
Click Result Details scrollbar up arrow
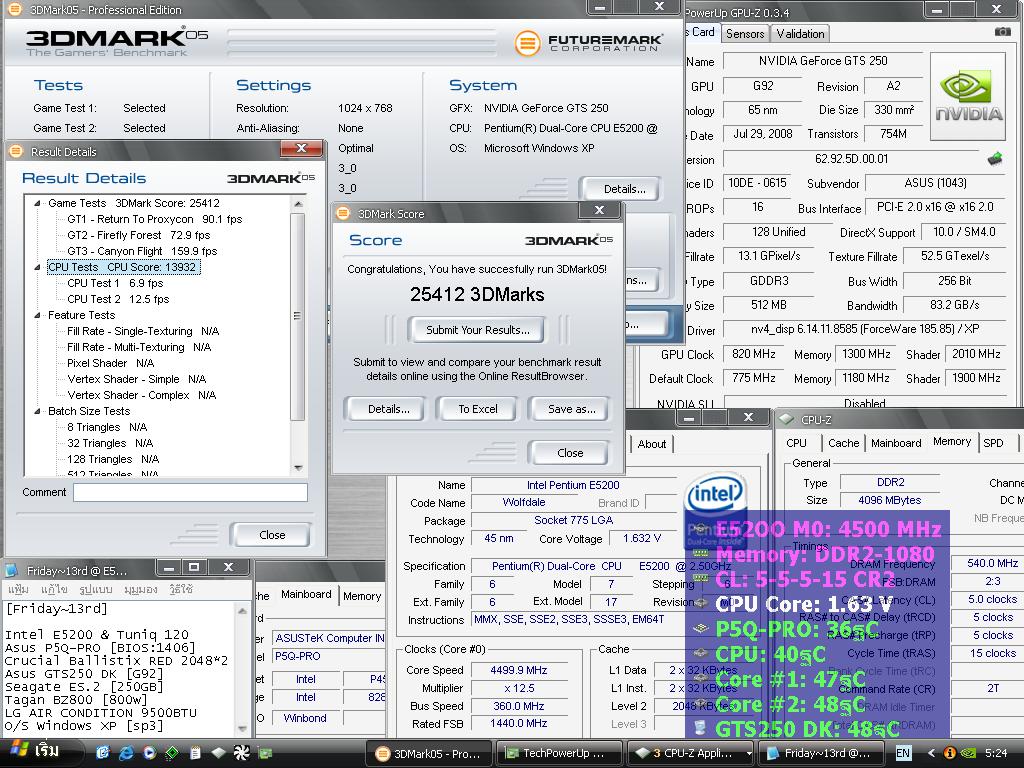click(298, 203)
